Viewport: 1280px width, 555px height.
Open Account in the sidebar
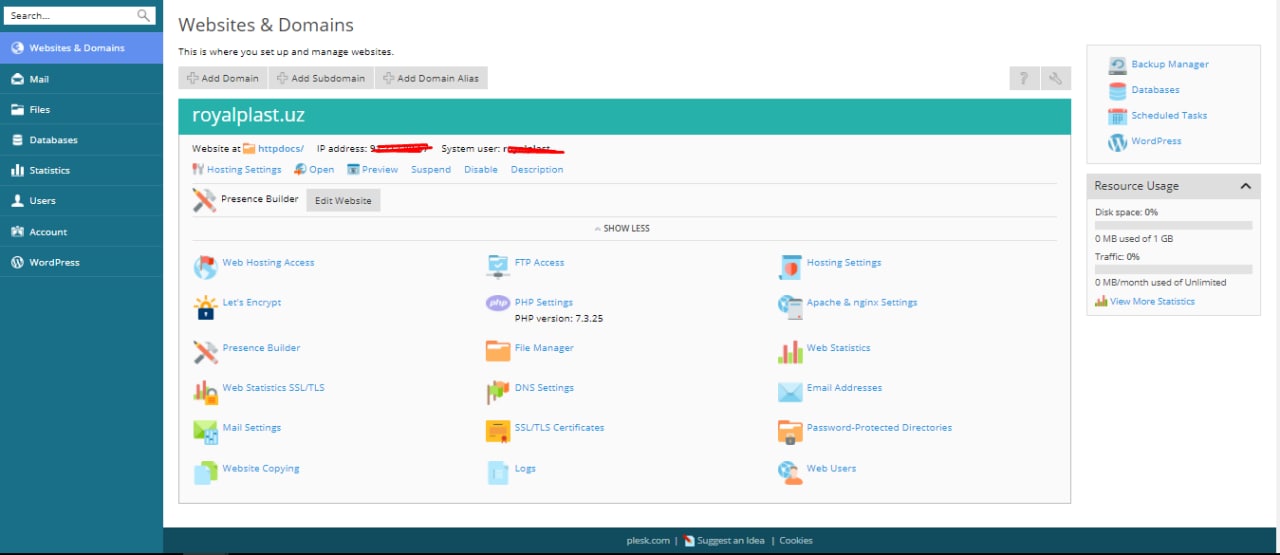(81, 231)
